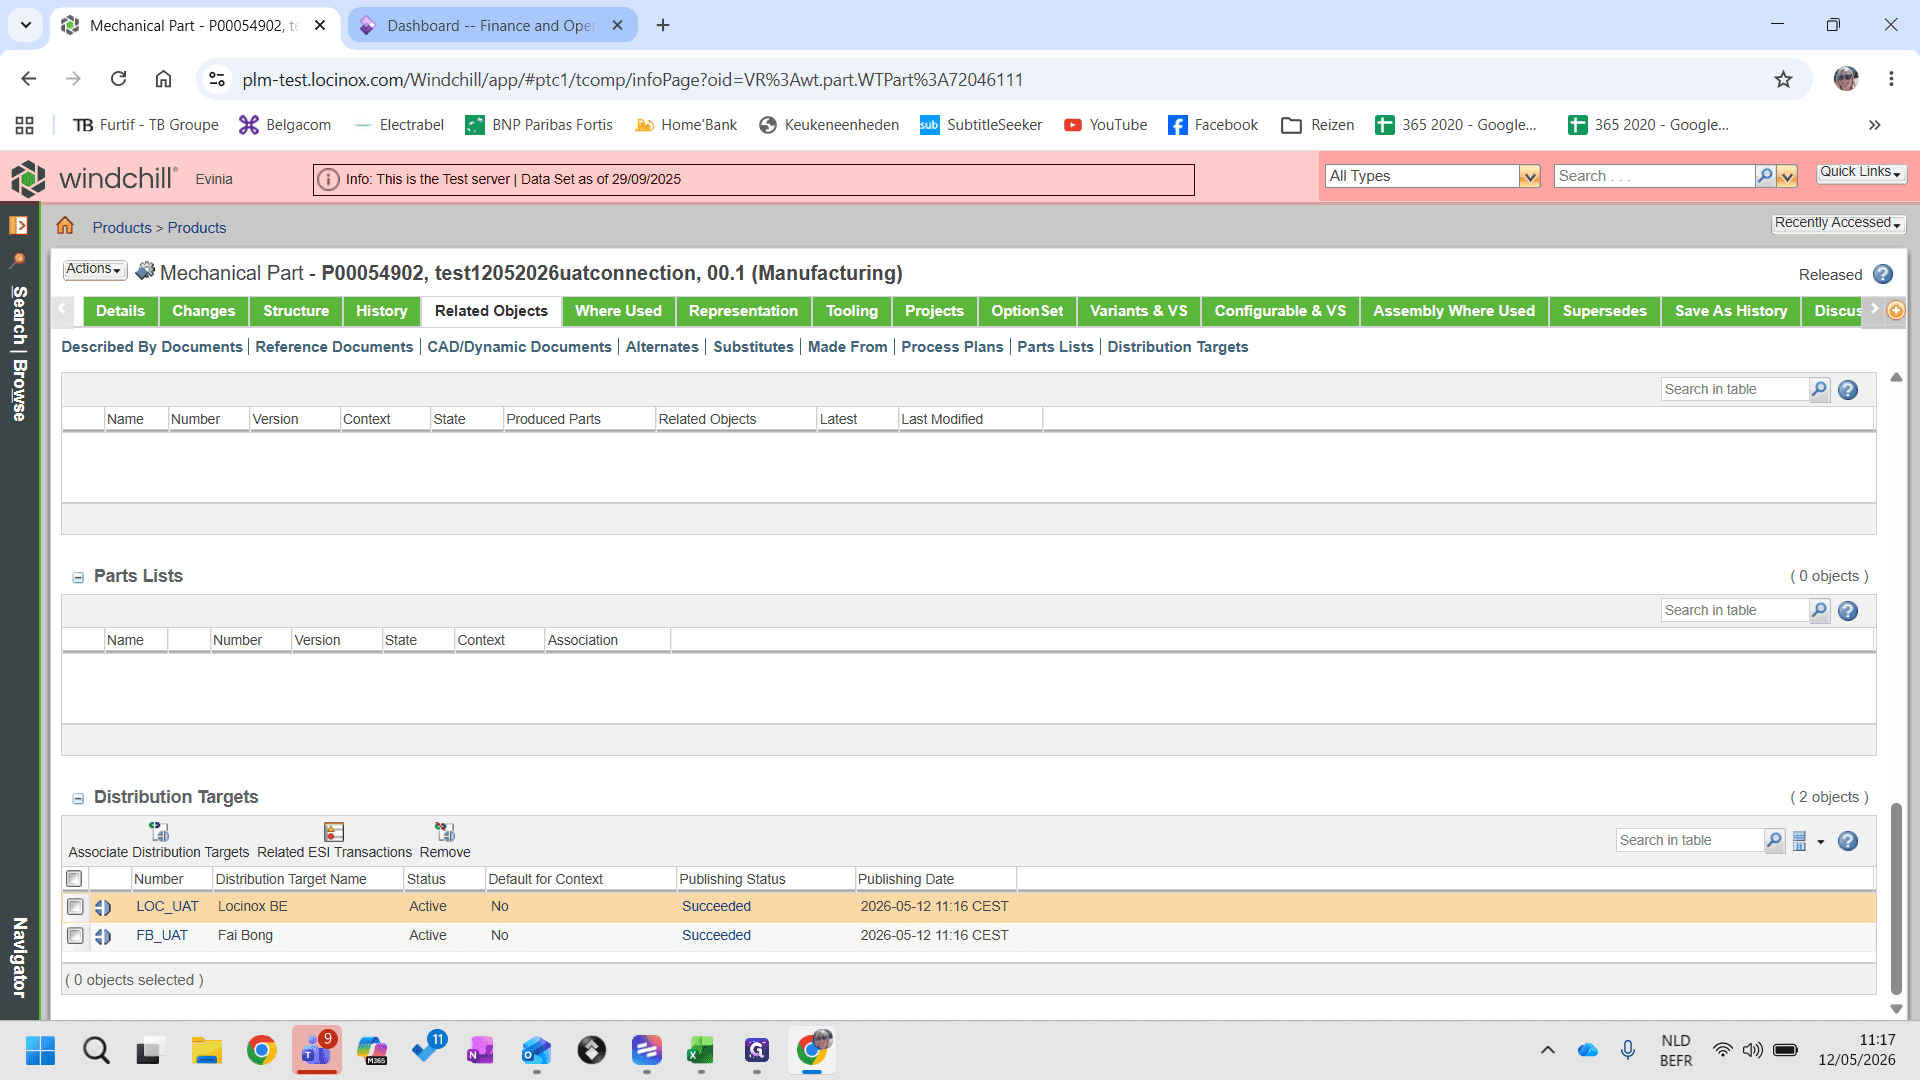Screen dimensions: 1920x1080
Task: Open the Changes tab
Action: (x=204, y=311)
